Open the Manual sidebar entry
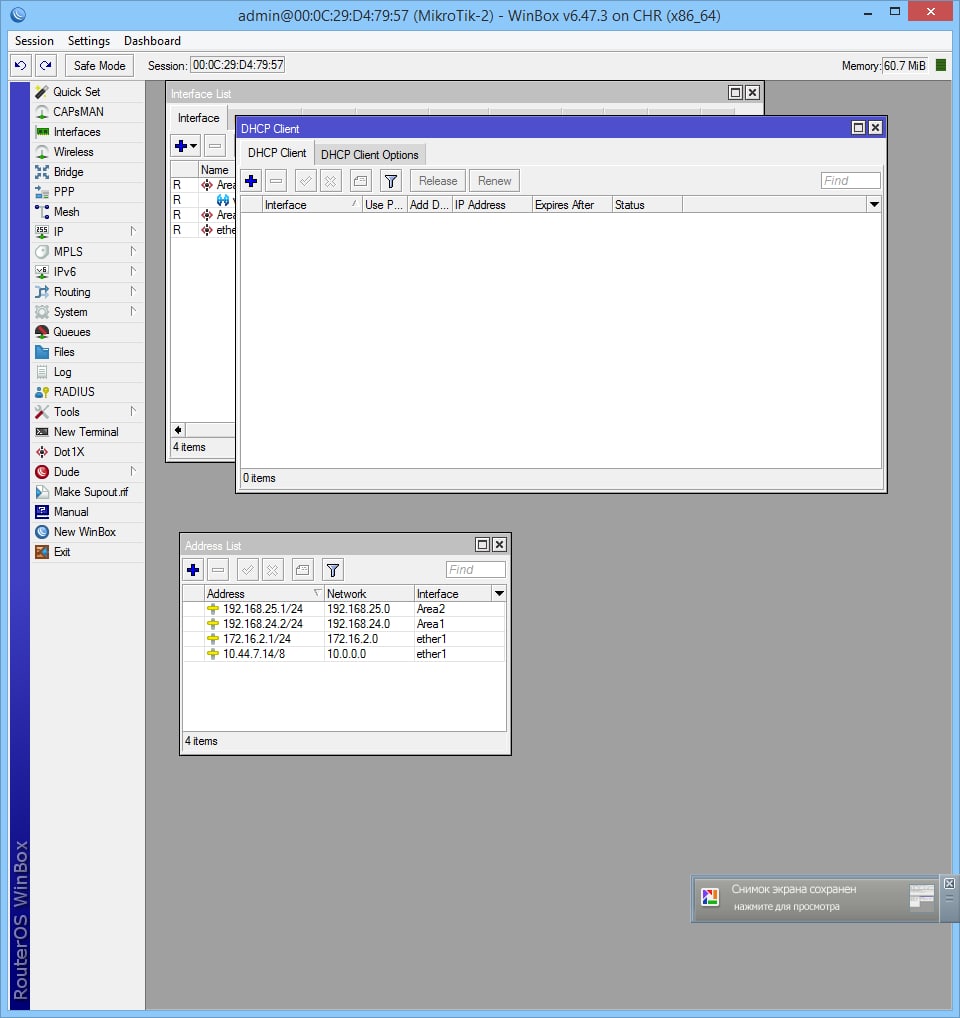Screen dimensions: 960x1018 [88, 512]
